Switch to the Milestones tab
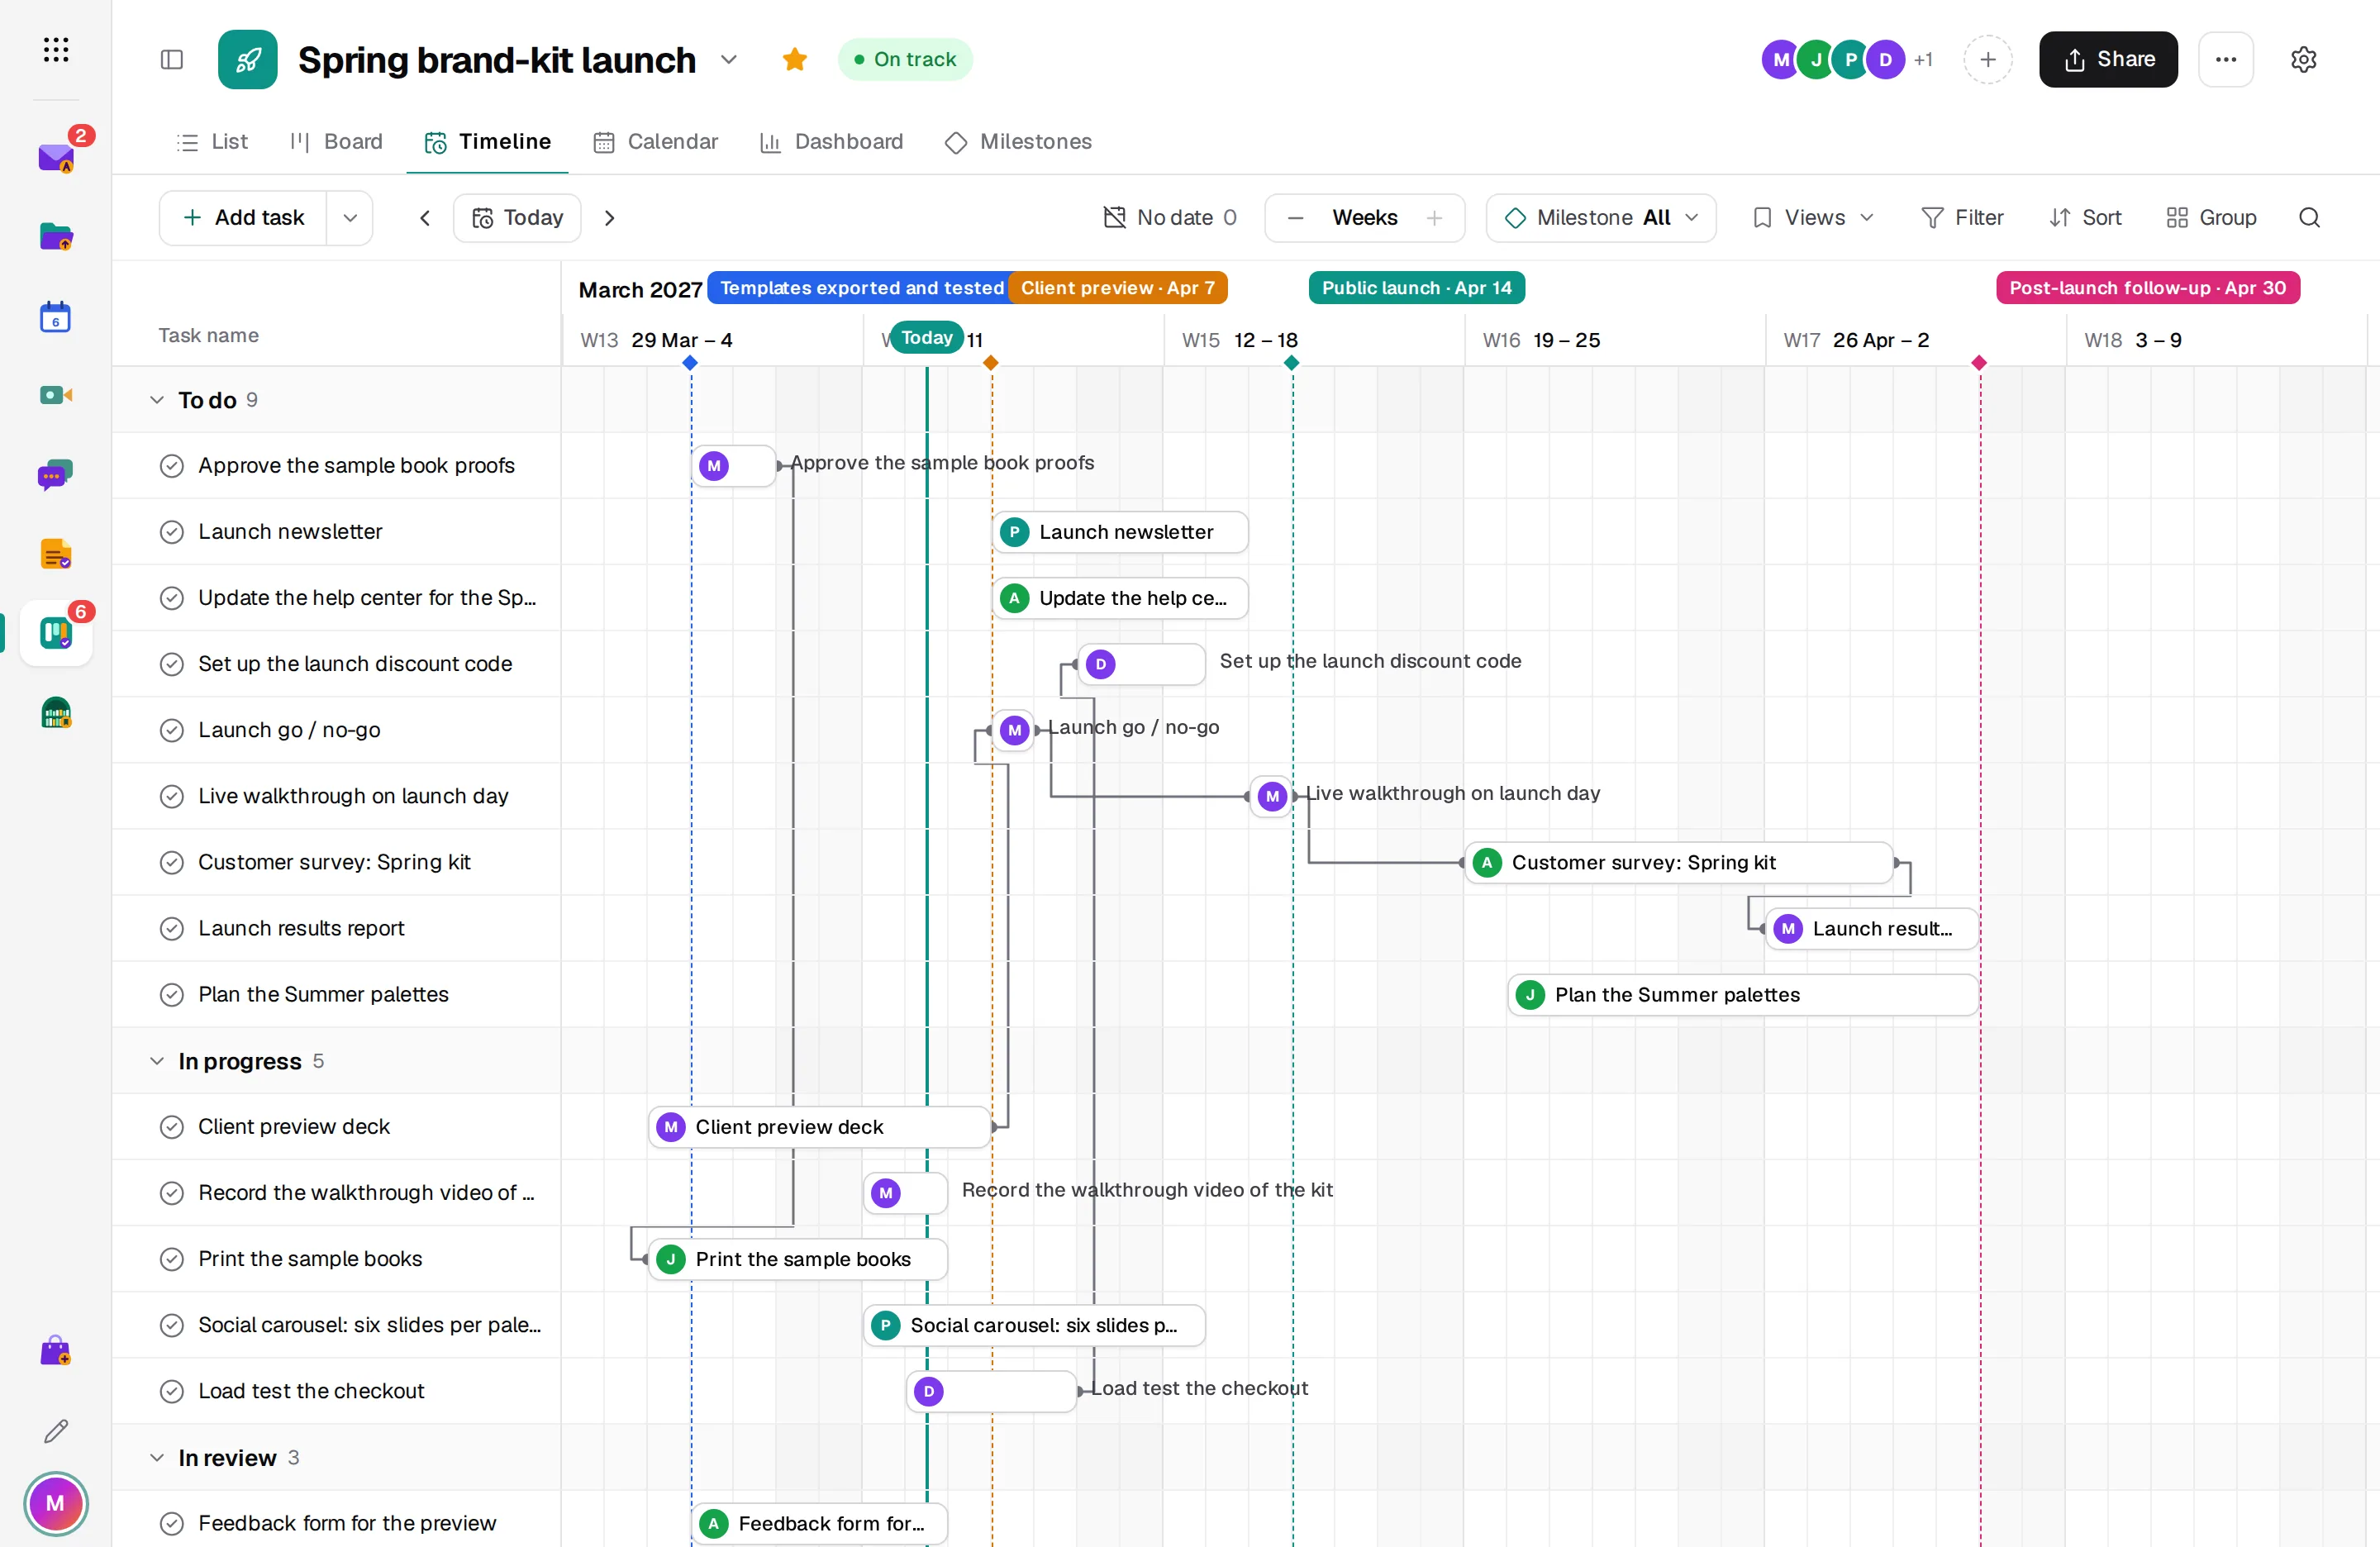Image resolution: width=2380 pixels, height=1547 pixels. [x=1018, y=141]
